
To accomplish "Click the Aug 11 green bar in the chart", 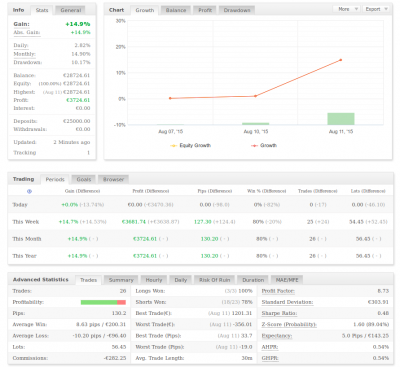I will (341, 119).
